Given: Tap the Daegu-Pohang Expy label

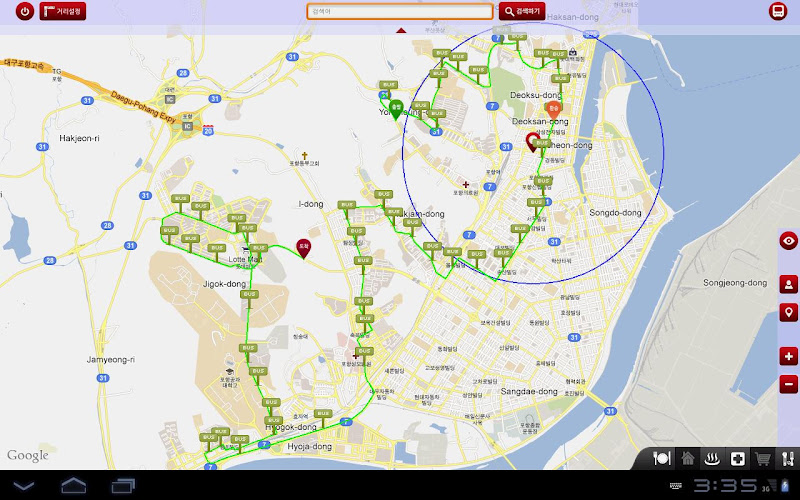Looking at the screenshot, I should (143, 106).
